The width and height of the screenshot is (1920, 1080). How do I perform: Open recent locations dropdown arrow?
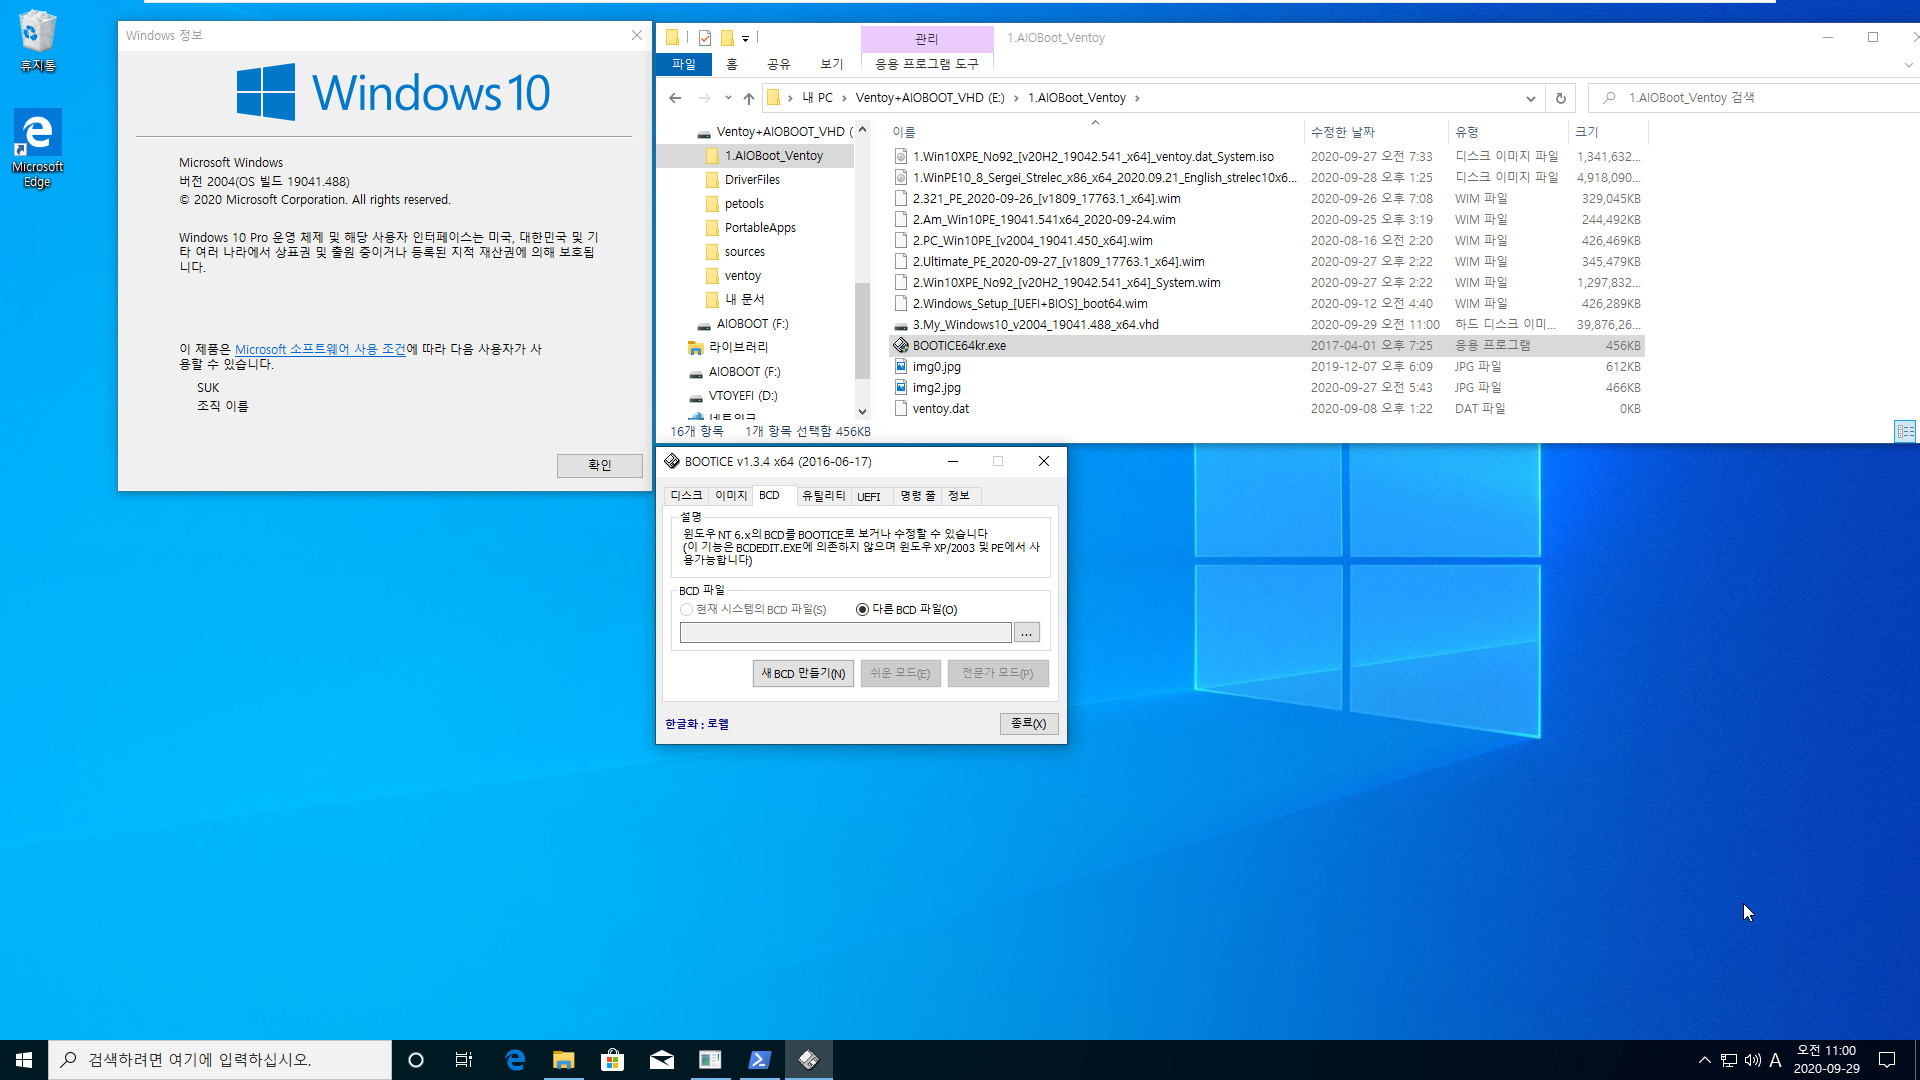[x=728, y=98]
